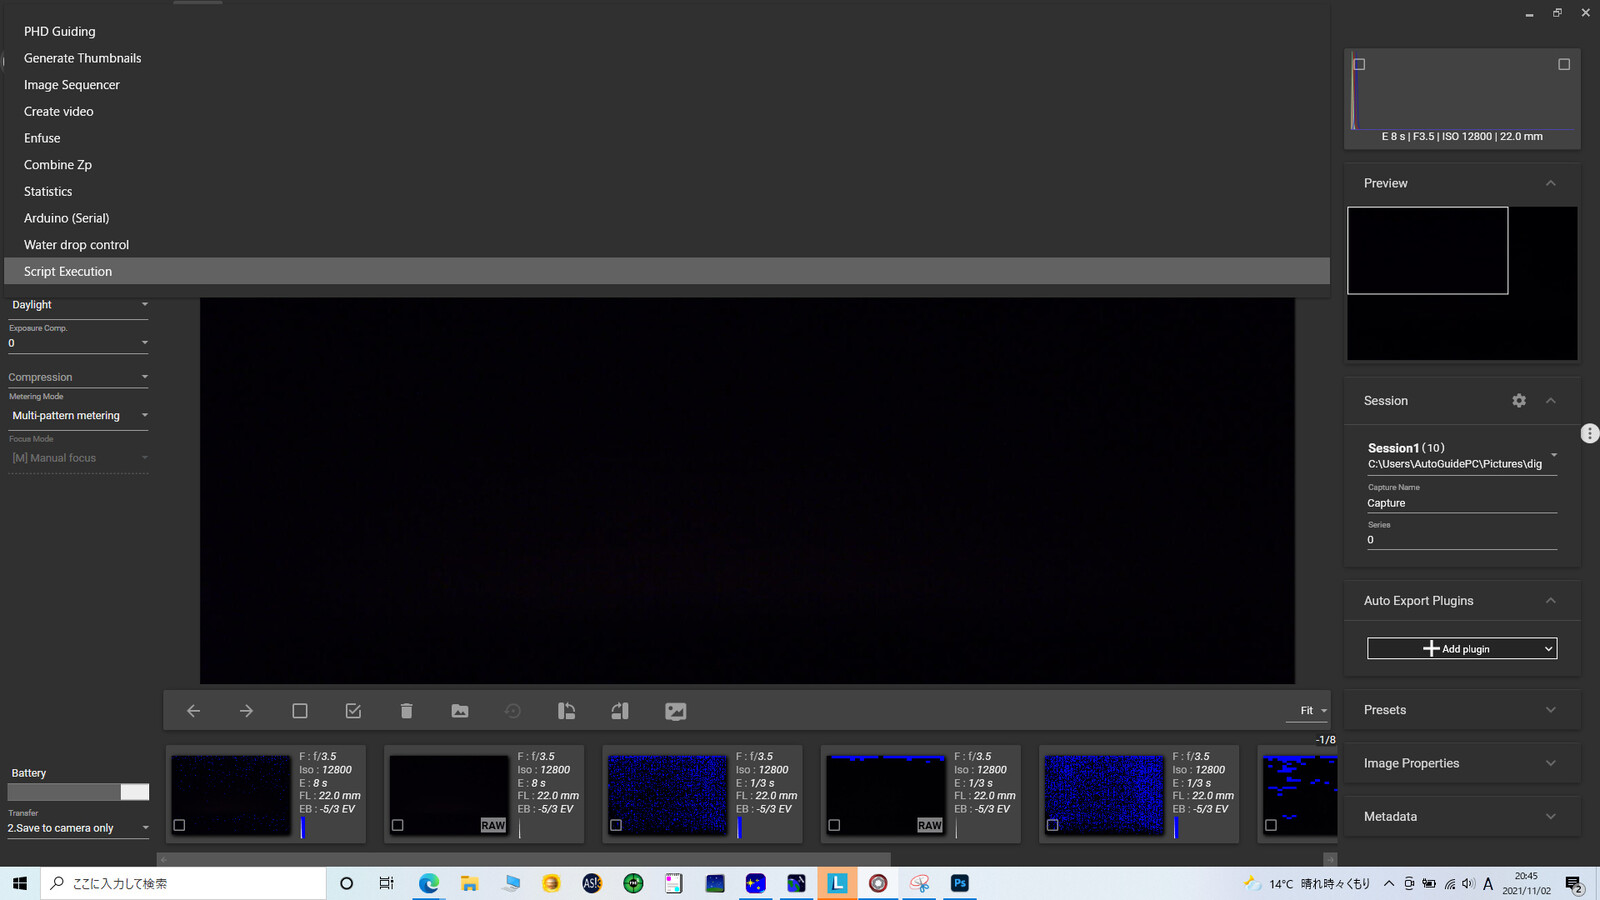This screenshot has height=900, width=1600.
Task: Open the Compression dropdown
Action: [x=78, y=377]
